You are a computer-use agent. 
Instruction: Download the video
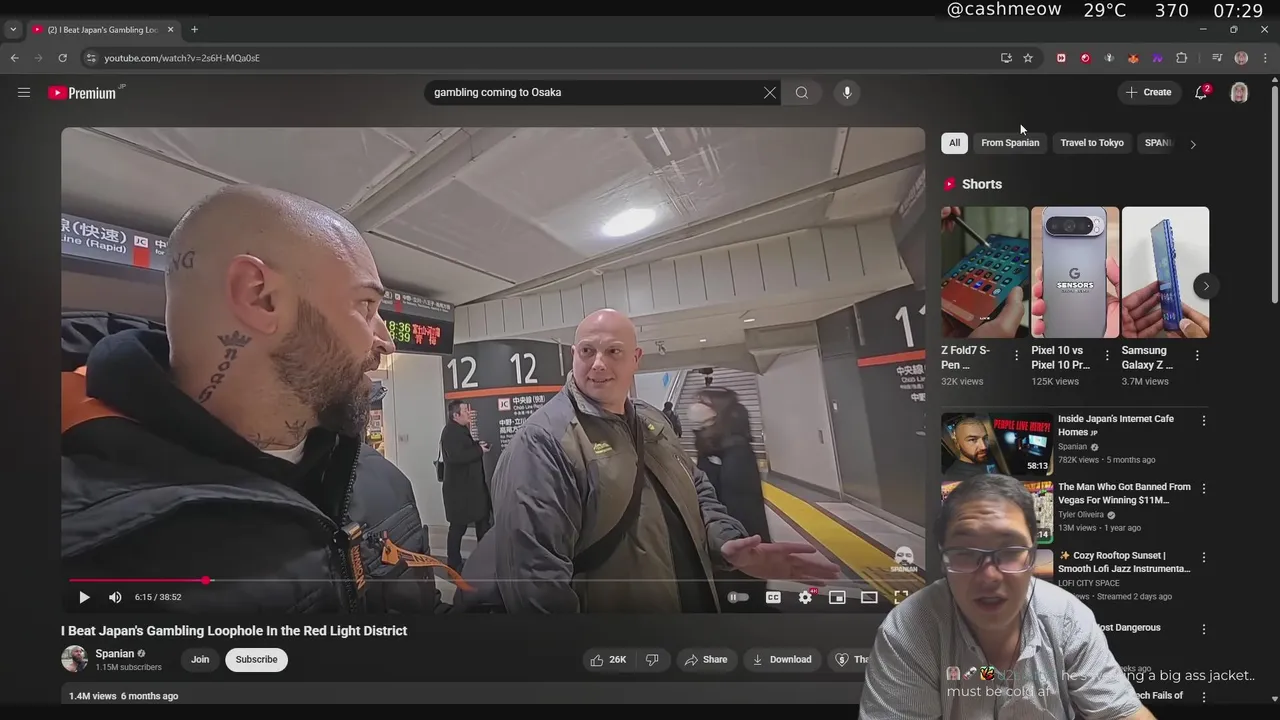(x=781, y=659)
